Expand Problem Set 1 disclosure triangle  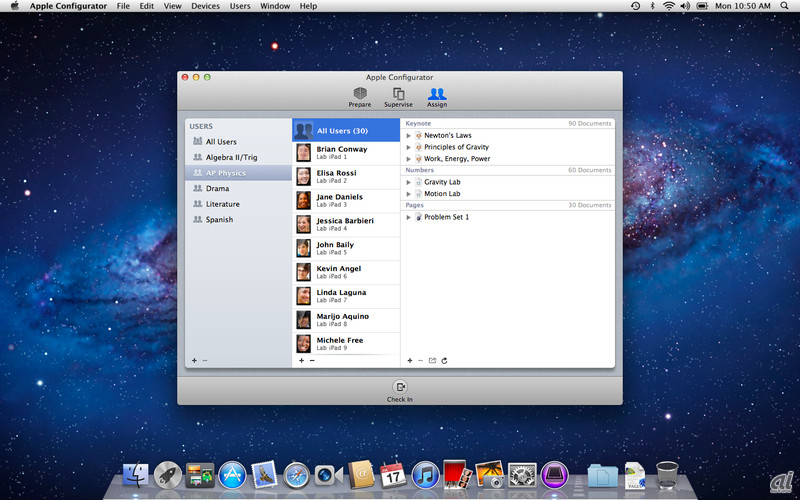[408, 217]
